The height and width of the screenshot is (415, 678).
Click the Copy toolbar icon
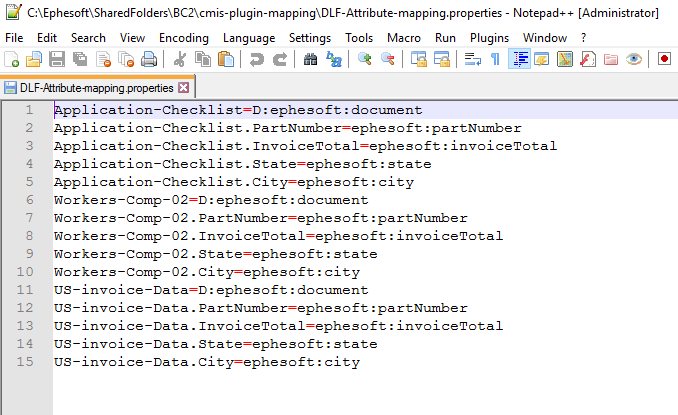click(203, 59)
